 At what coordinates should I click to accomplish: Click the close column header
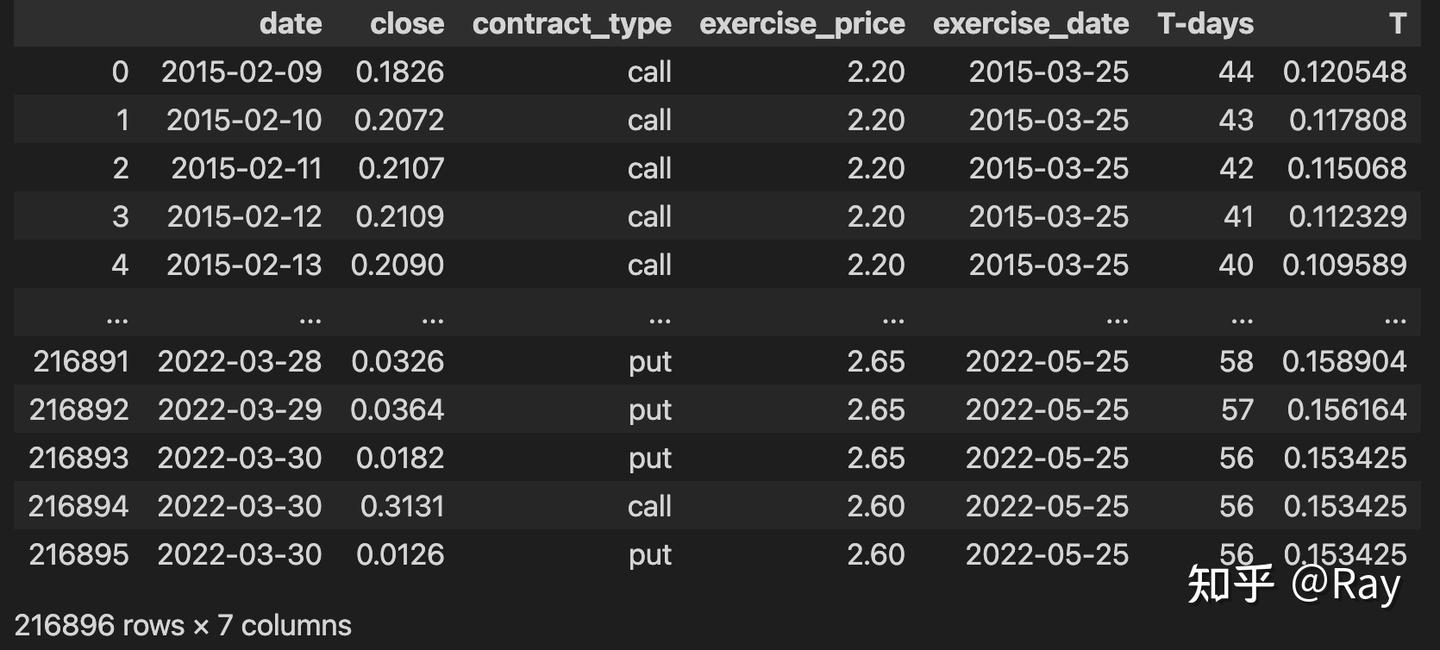[407, 24]
